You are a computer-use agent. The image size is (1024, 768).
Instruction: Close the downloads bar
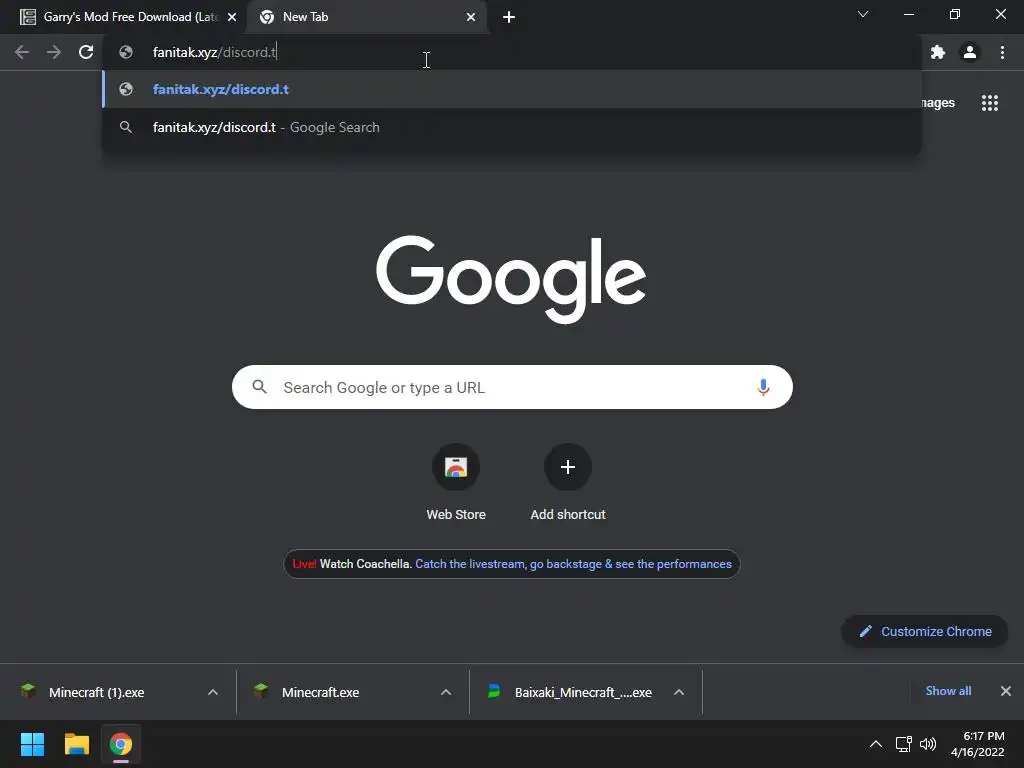(1006, 691)
